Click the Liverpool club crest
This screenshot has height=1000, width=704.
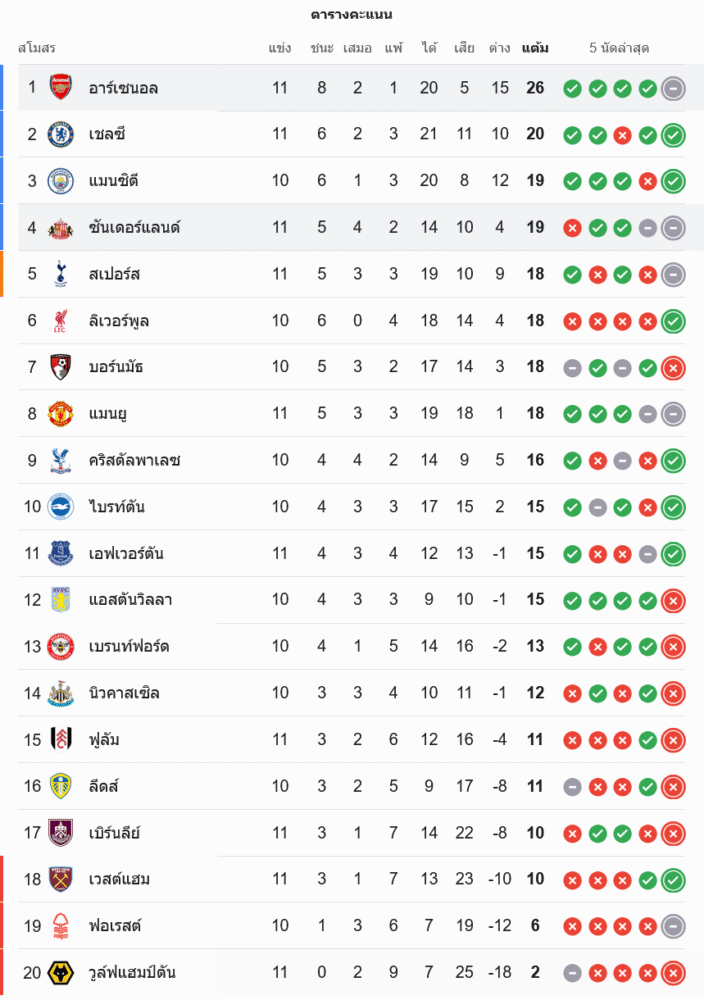coord(61,320)
